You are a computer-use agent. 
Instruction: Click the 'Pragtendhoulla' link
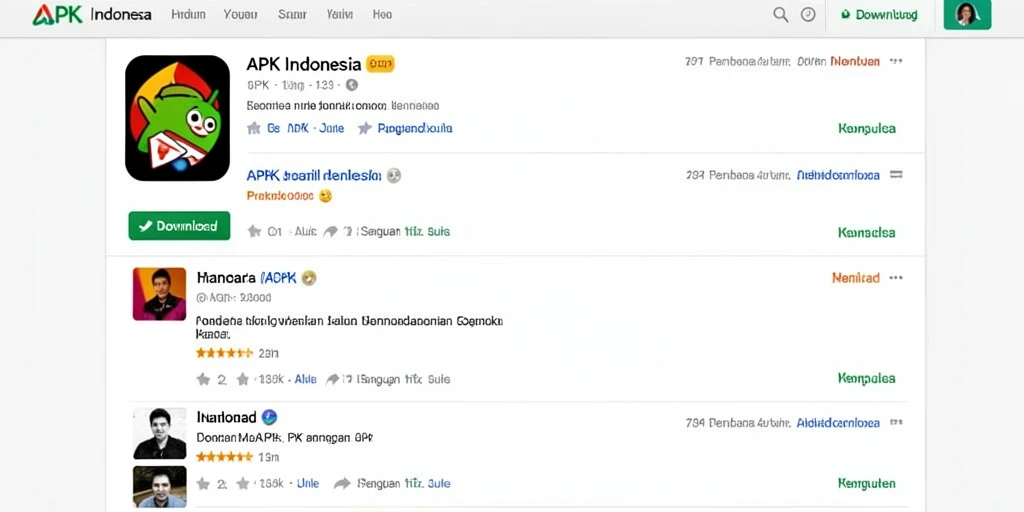(415, 129)
